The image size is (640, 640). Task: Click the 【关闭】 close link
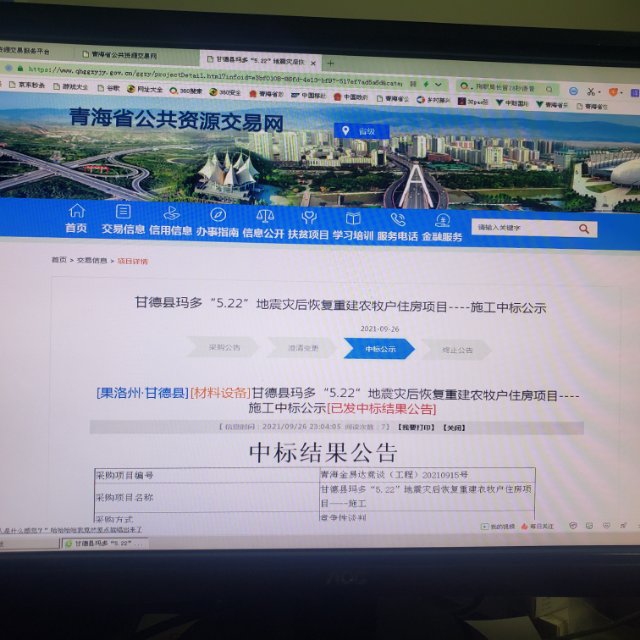click(454, 428)
